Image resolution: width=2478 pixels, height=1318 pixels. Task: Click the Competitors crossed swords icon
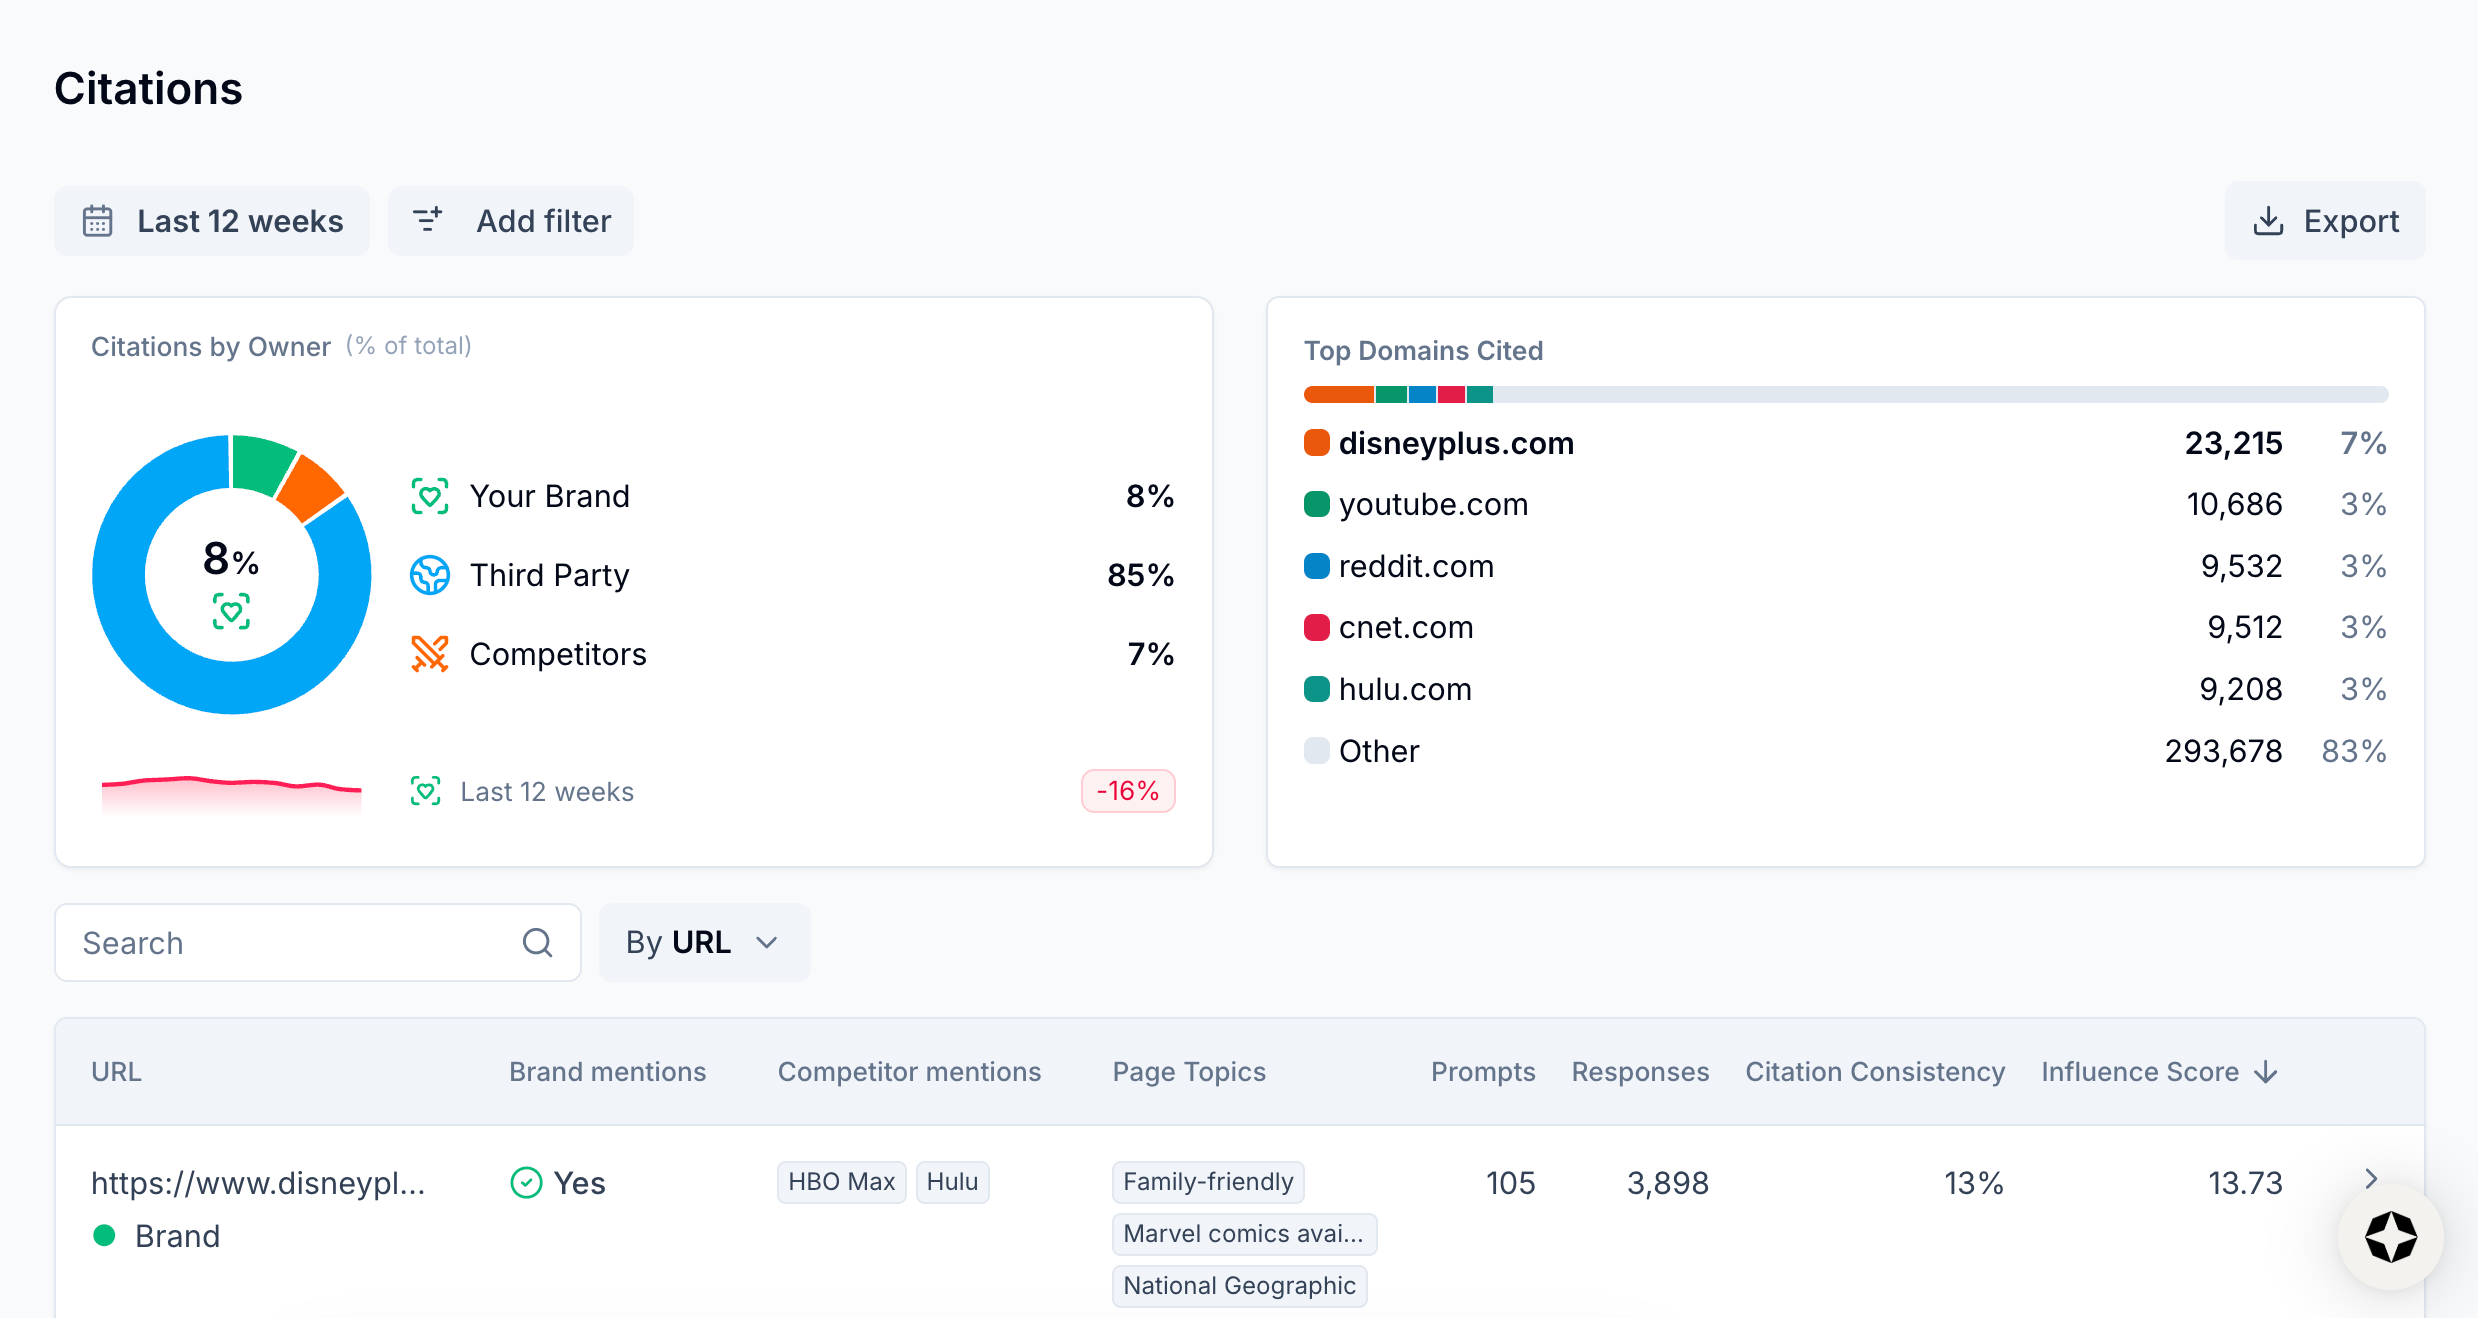430,654
